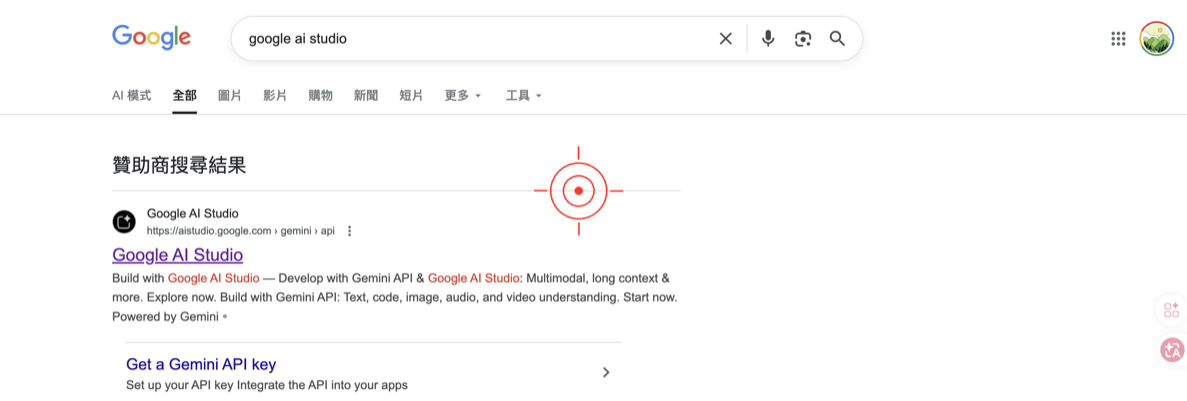This screenshot has height=401, width=1187.
Task: Click the Google AI Studio site name
Action: [x=192, y=213]
